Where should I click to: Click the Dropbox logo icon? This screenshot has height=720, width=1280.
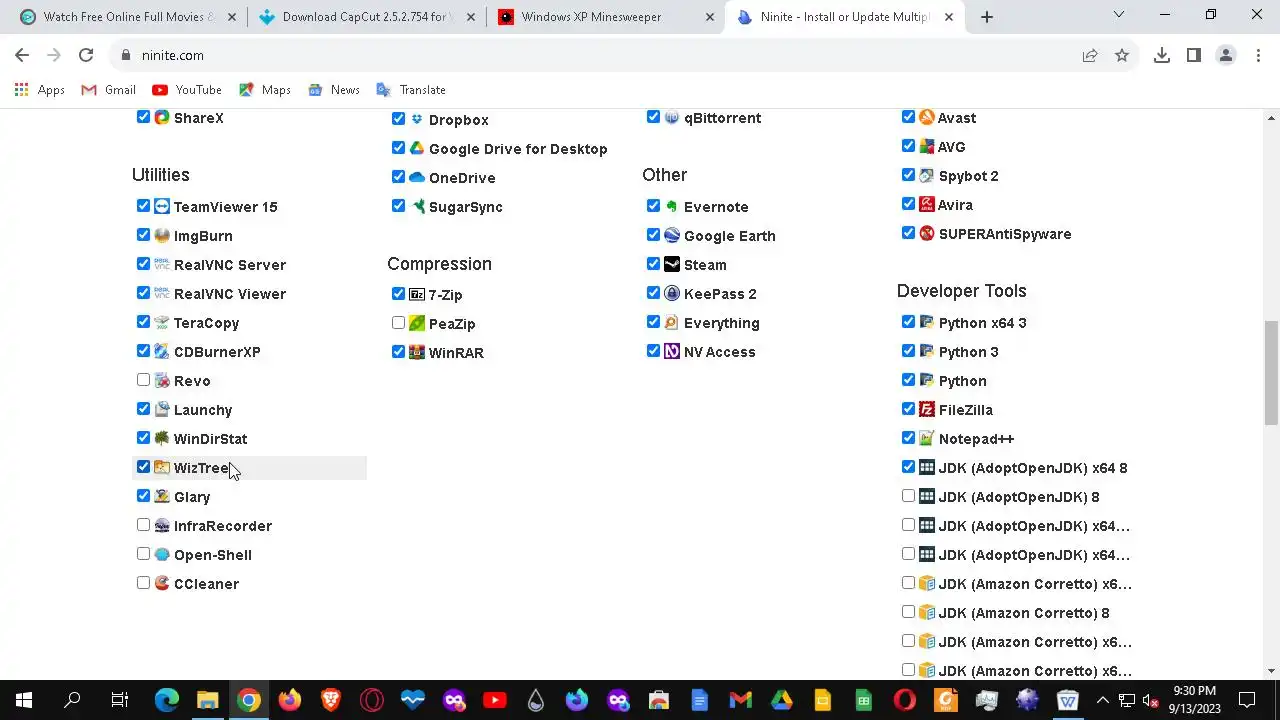pos(417,119)
